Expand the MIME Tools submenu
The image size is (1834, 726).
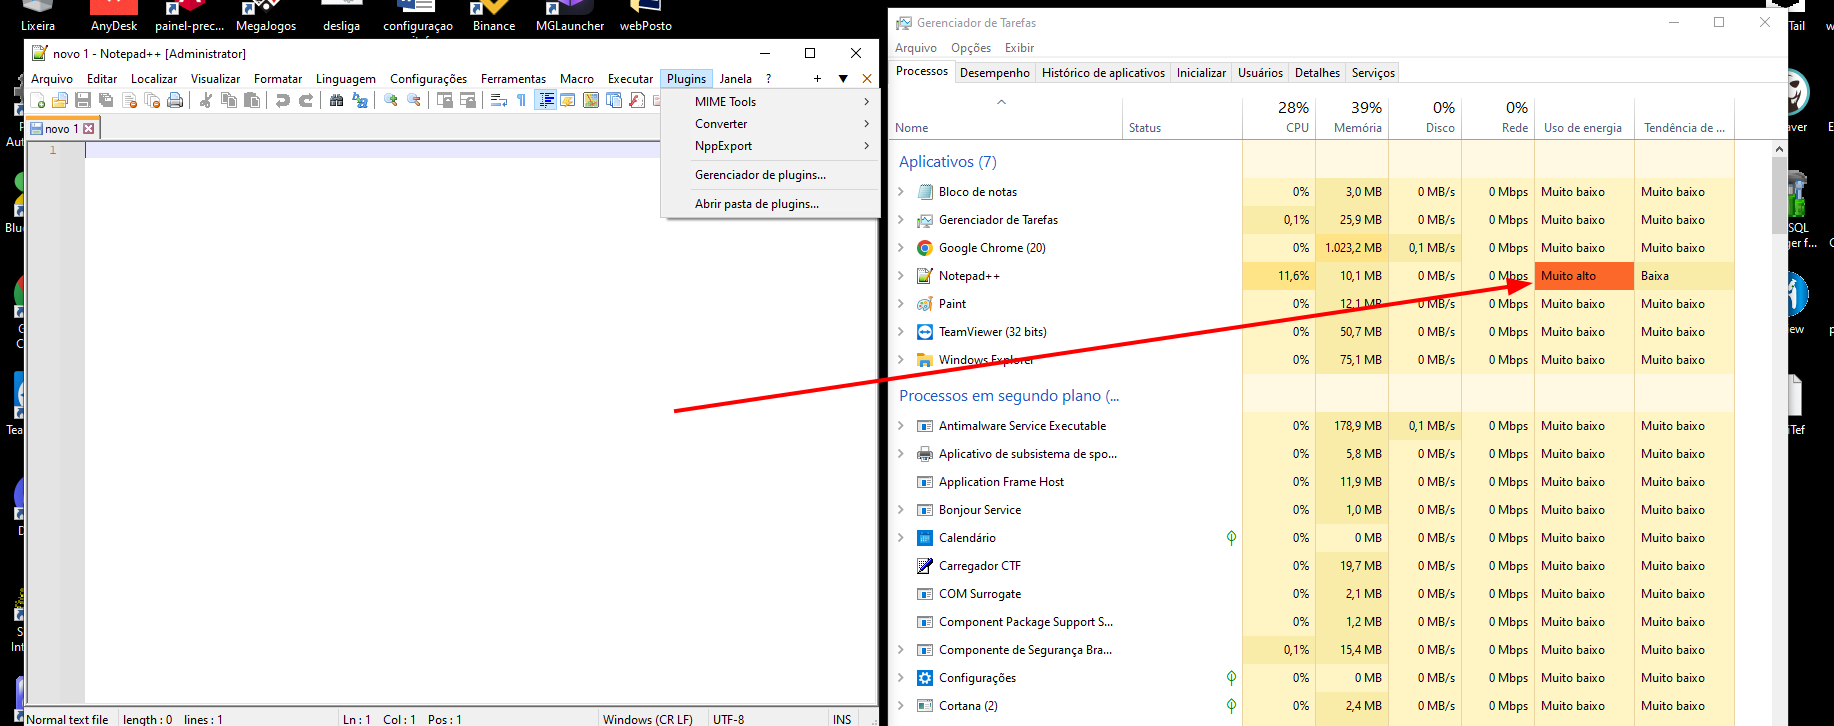771,102
